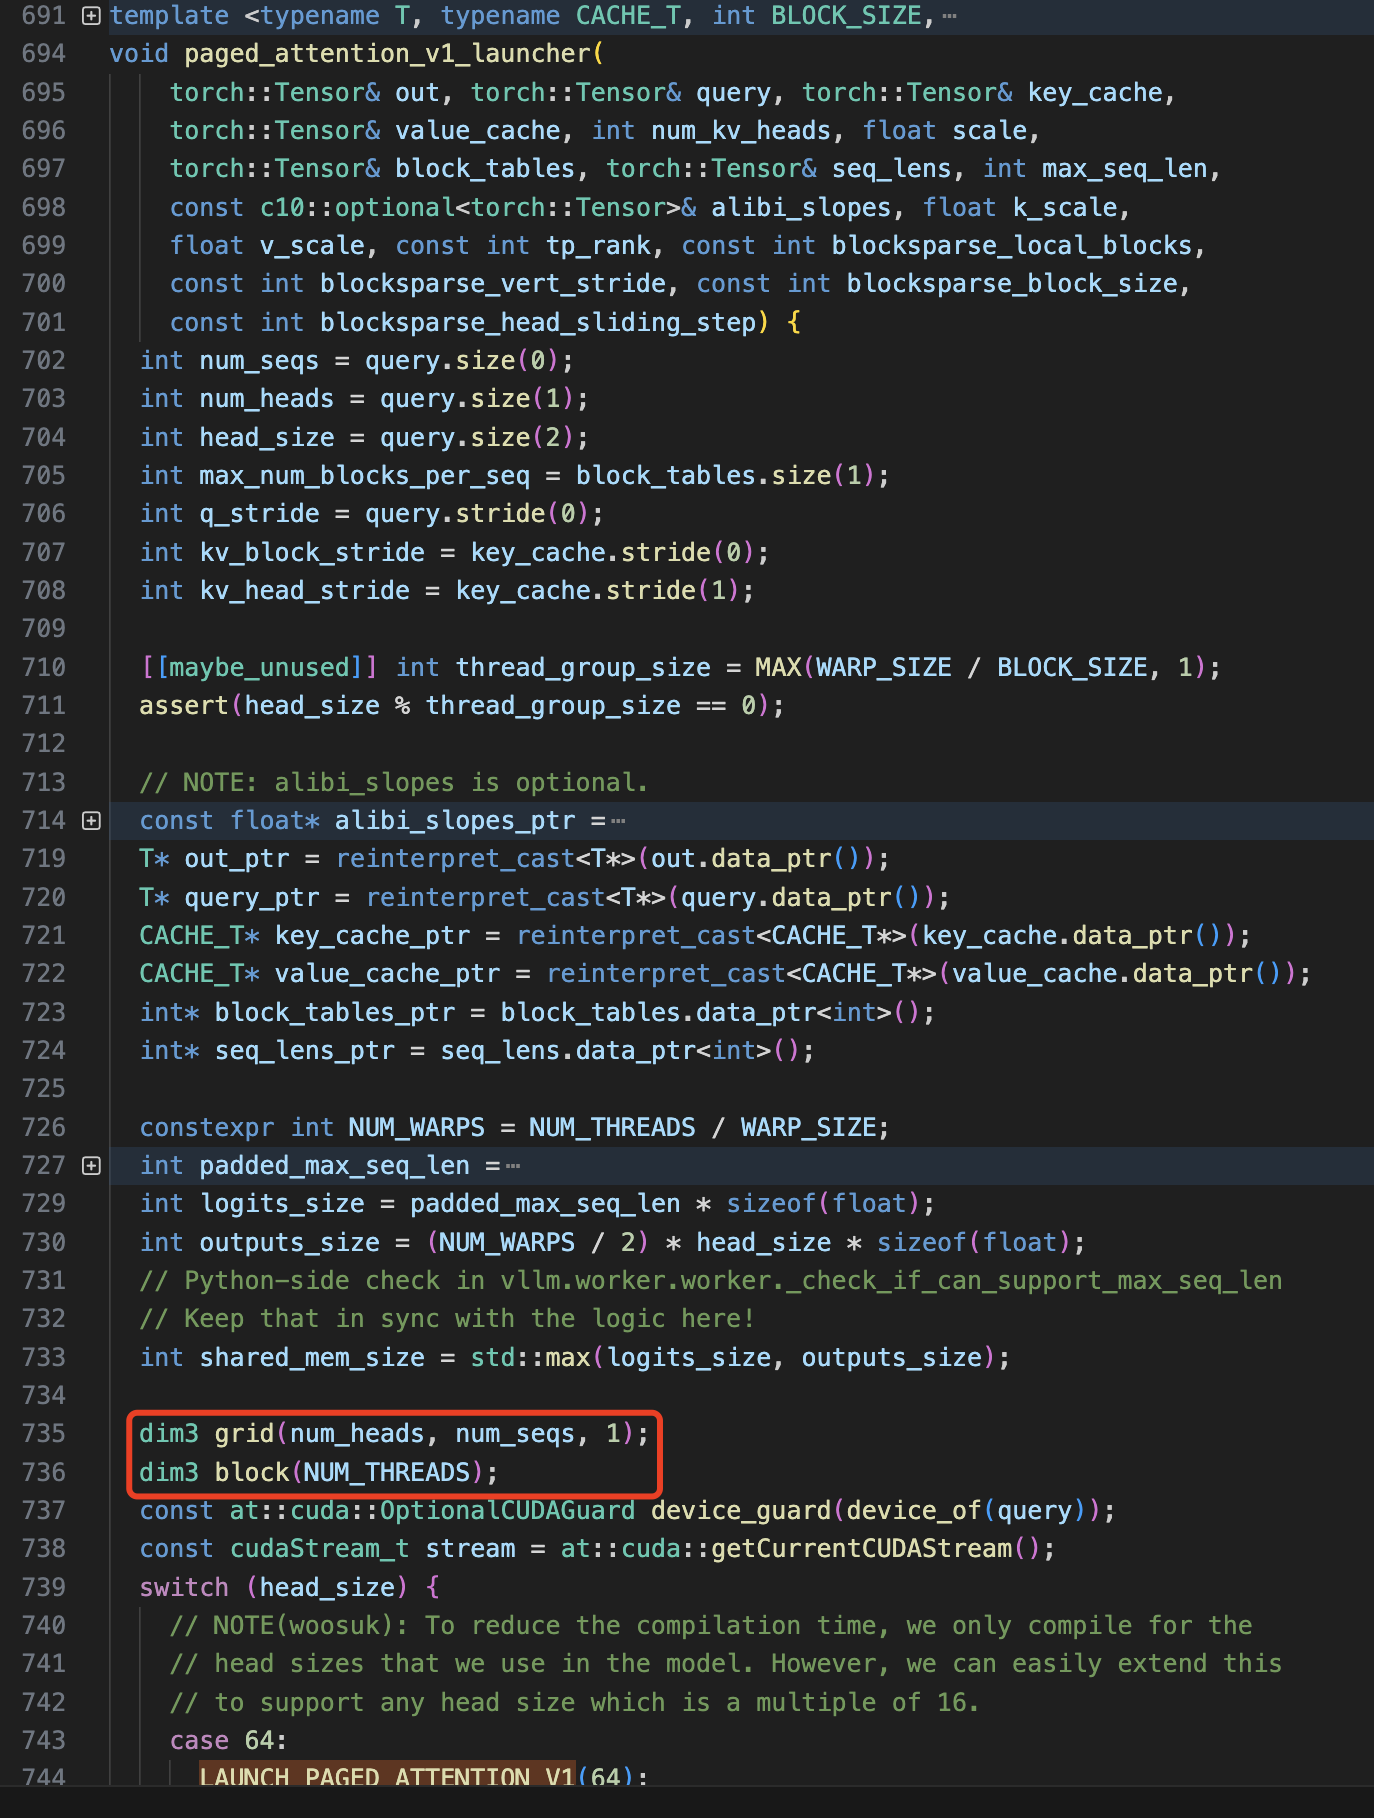Click num_heads declaration on line 703
The image size is (1374, 1818).
click(266, 398)
